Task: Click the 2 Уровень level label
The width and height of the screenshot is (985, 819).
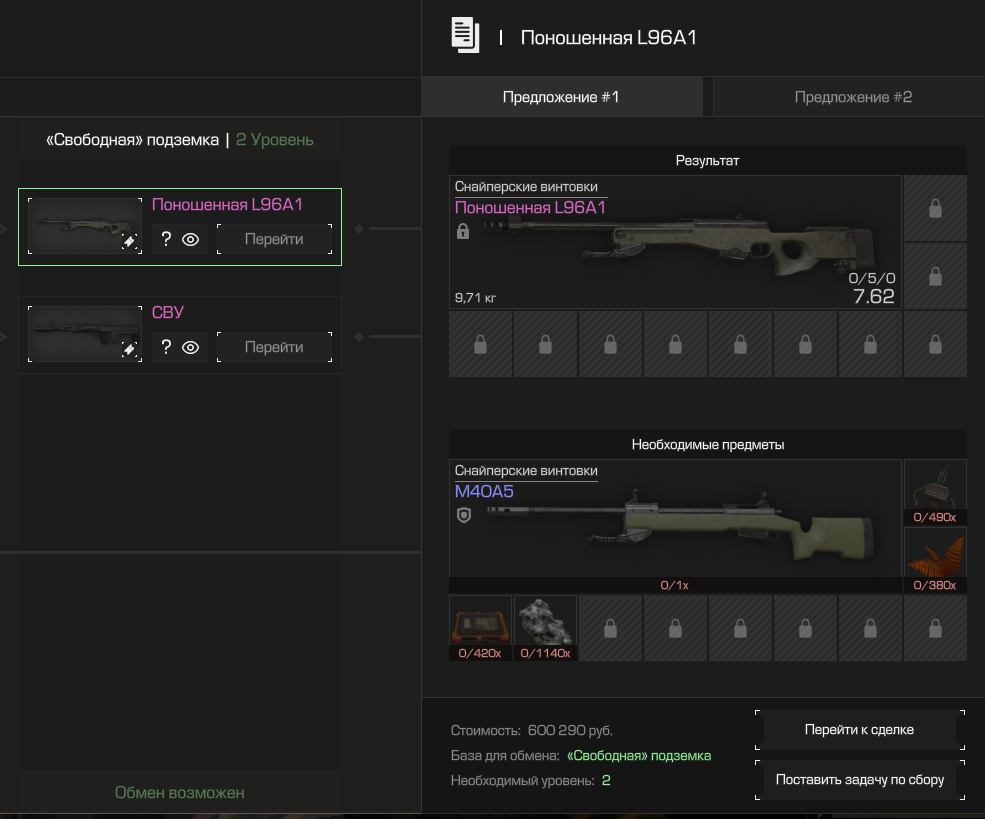Action: [275, 140]
